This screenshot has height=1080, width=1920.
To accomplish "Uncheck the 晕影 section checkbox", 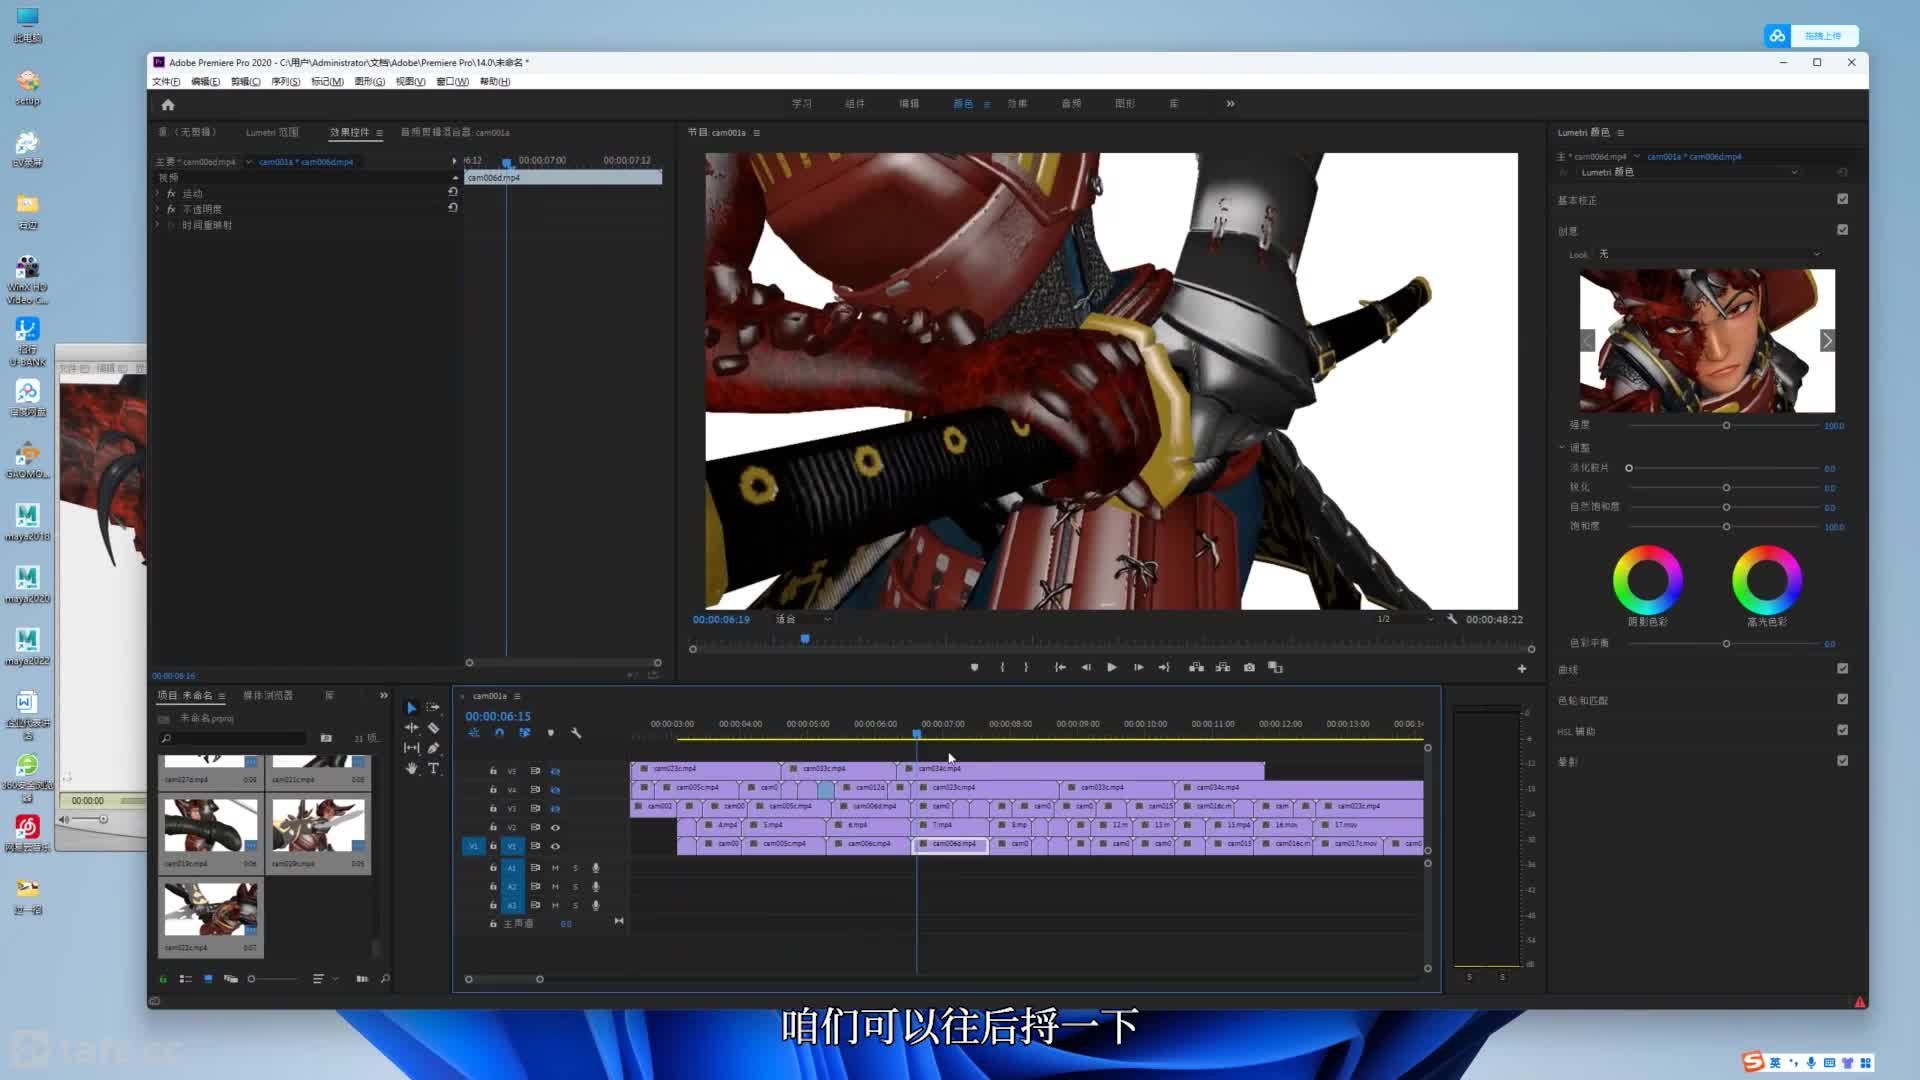I will (x=1842, y=761).
